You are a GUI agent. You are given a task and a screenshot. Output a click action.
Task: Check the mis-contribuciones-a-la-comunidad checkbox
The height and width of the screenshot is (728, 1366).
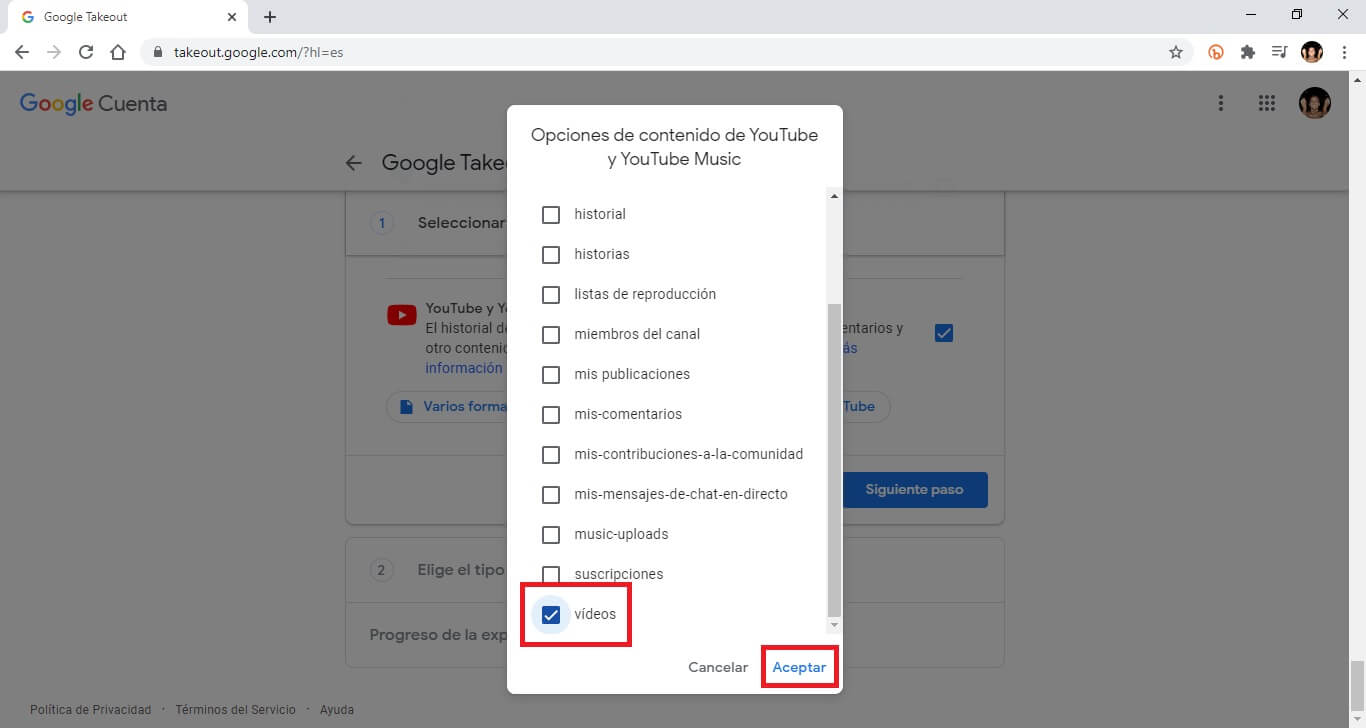pyautogui.click(x=551, y=454)
